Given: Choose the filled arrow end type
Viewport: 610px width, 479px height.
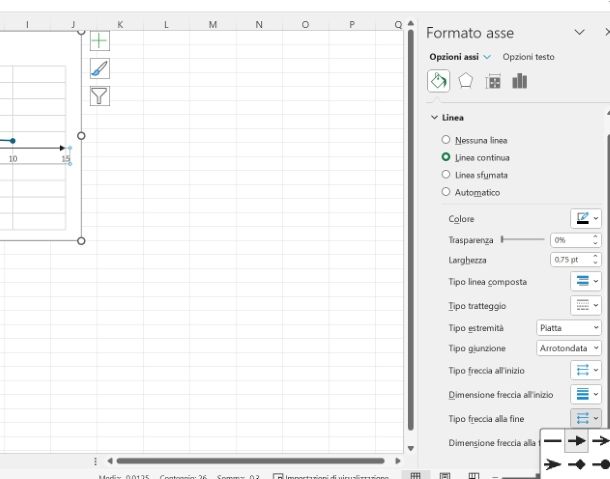Looking at the screenshot, I should click(x=577, y=441).
